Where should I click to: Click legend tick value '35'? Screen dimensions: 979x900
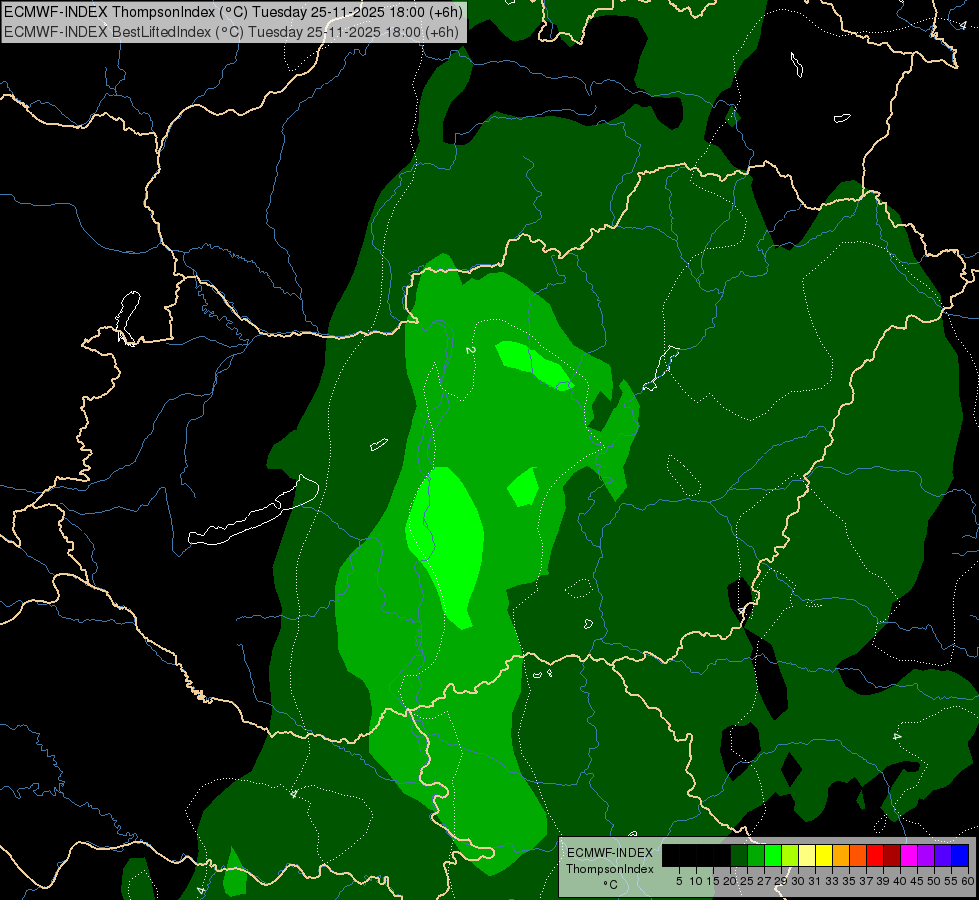849,881
